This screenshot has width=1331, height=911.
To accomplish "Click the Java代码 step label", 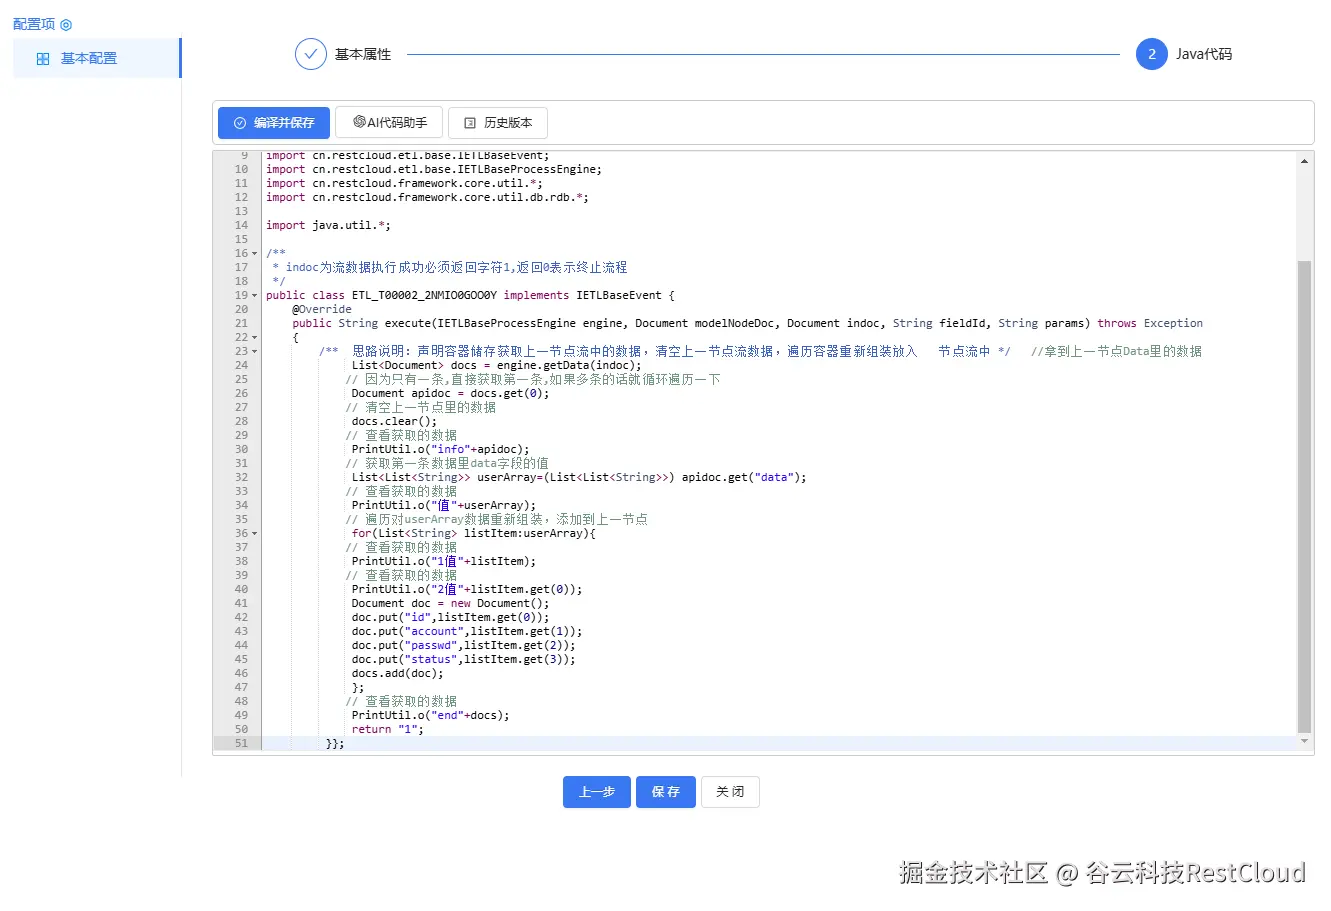I will point(1204,54).
